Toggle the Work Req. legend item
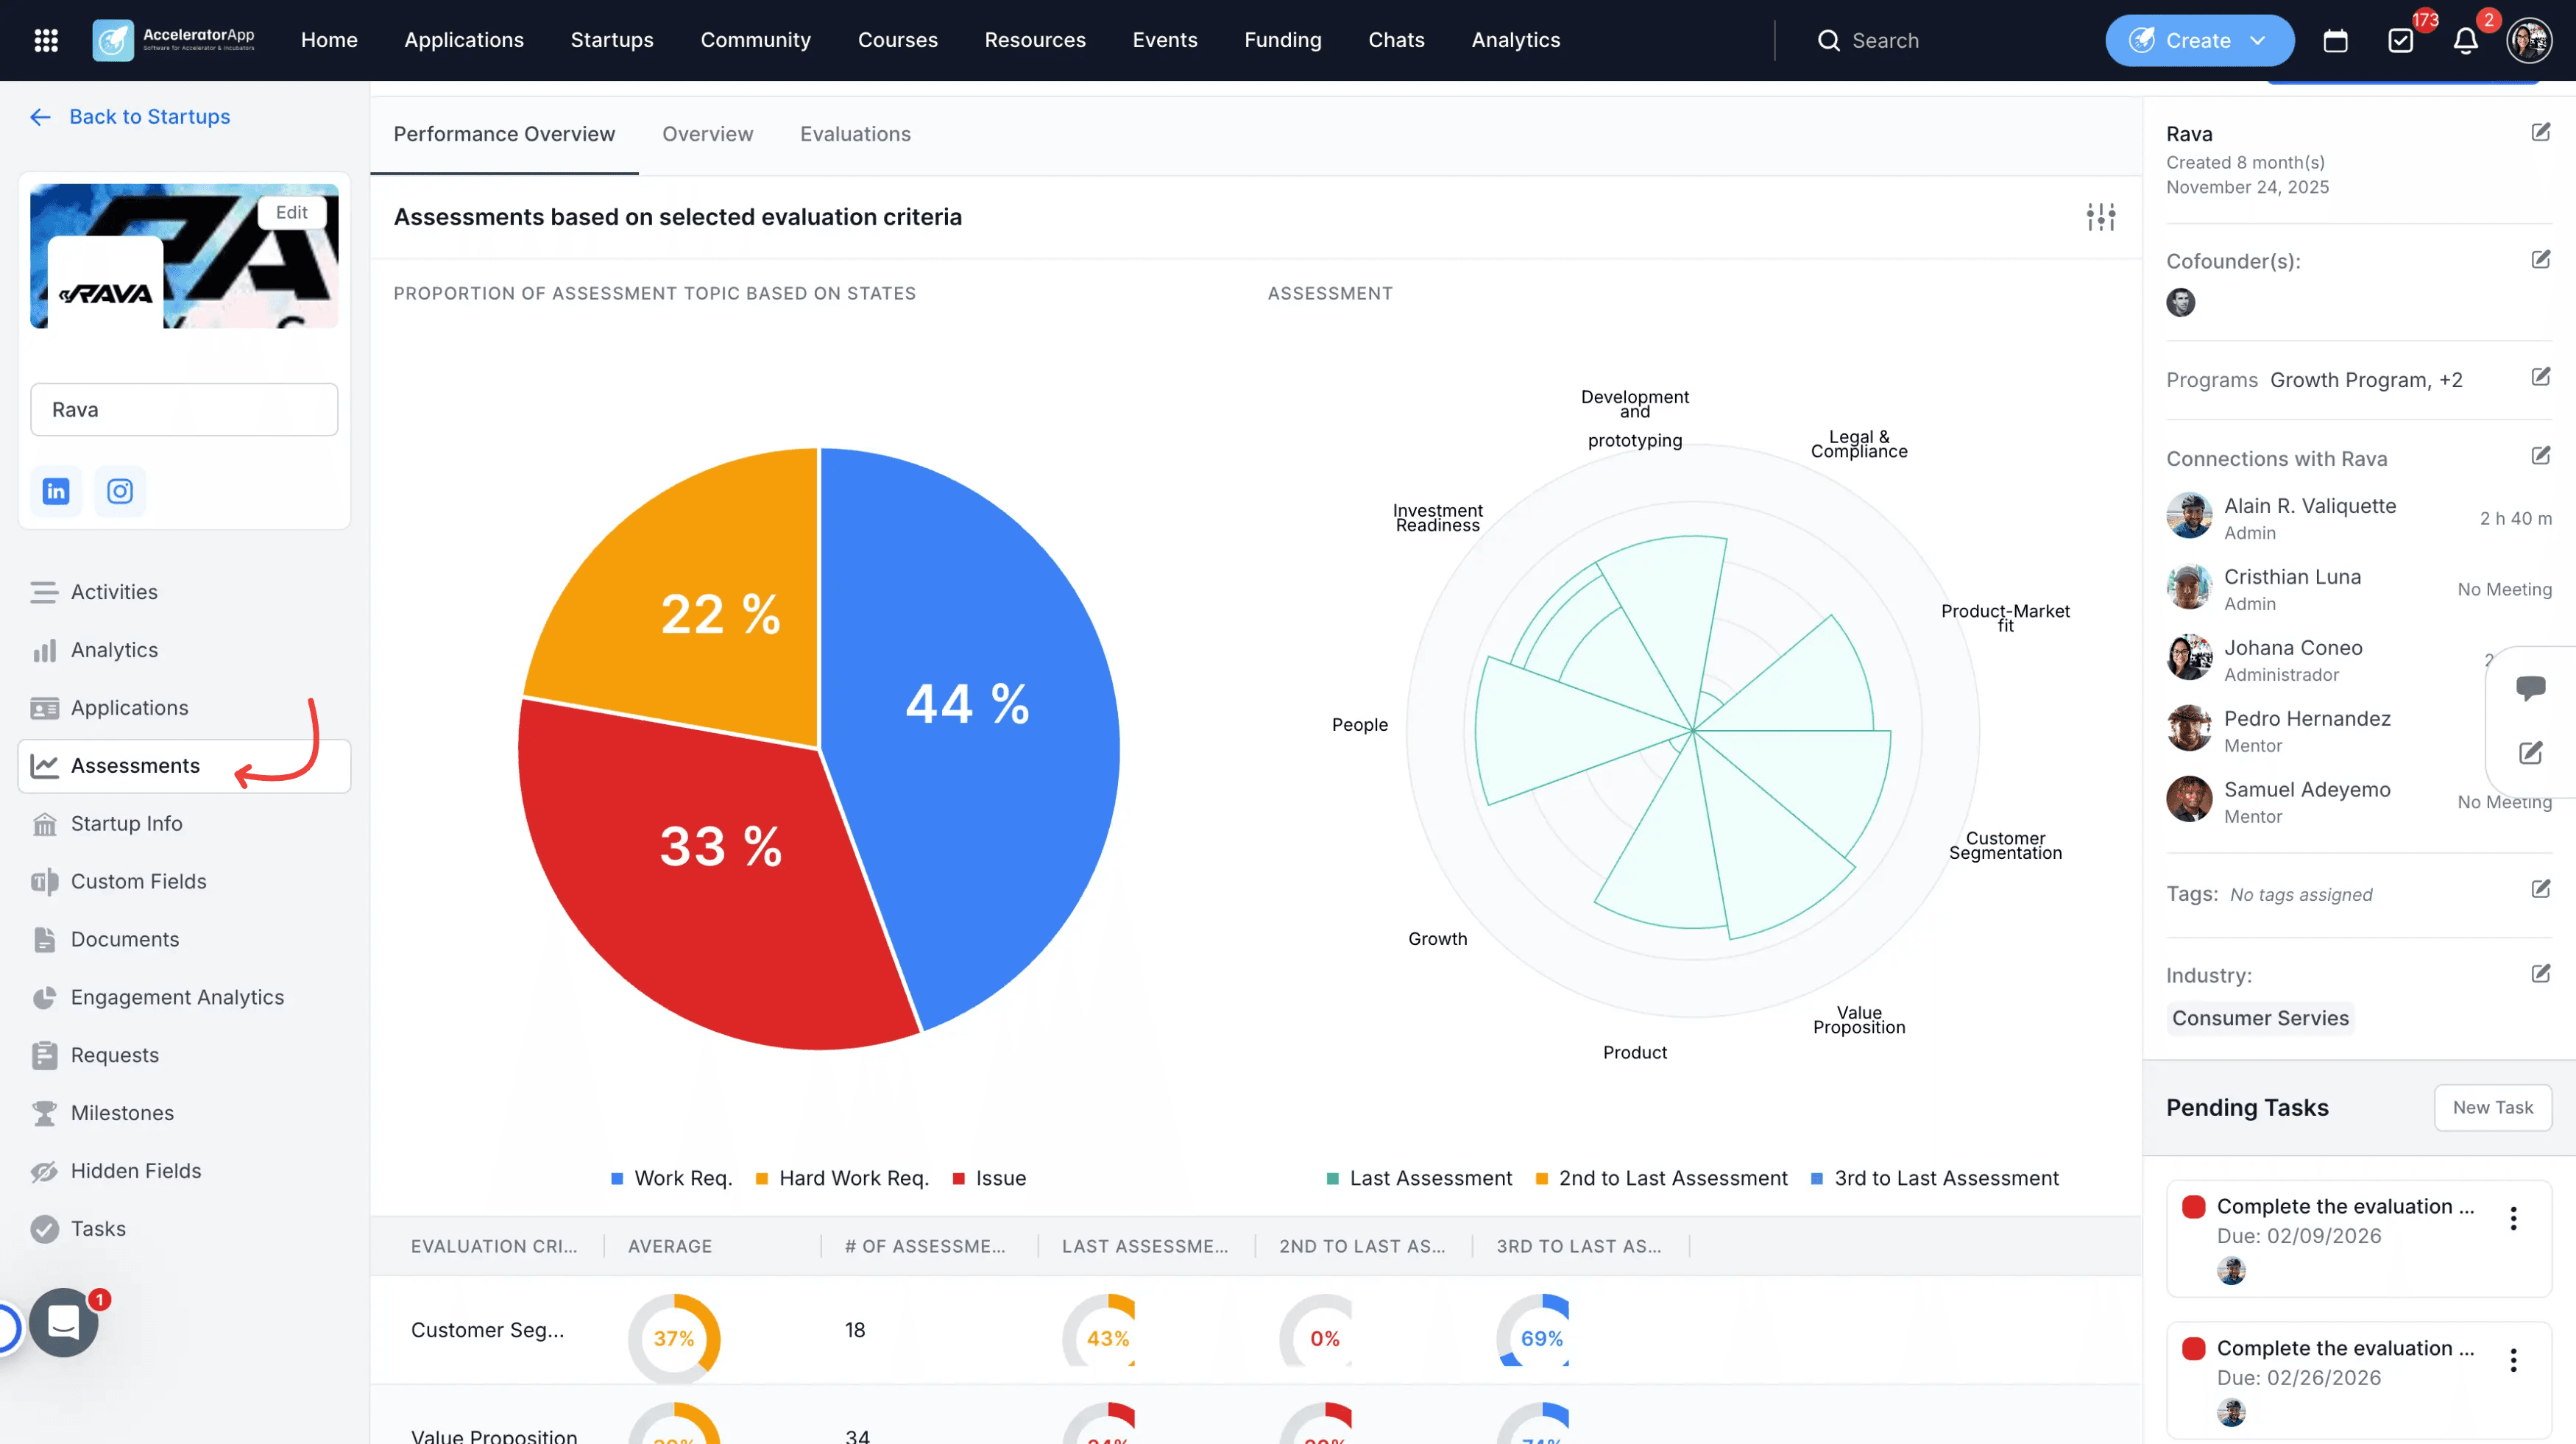 click(x=671, y=1178)
